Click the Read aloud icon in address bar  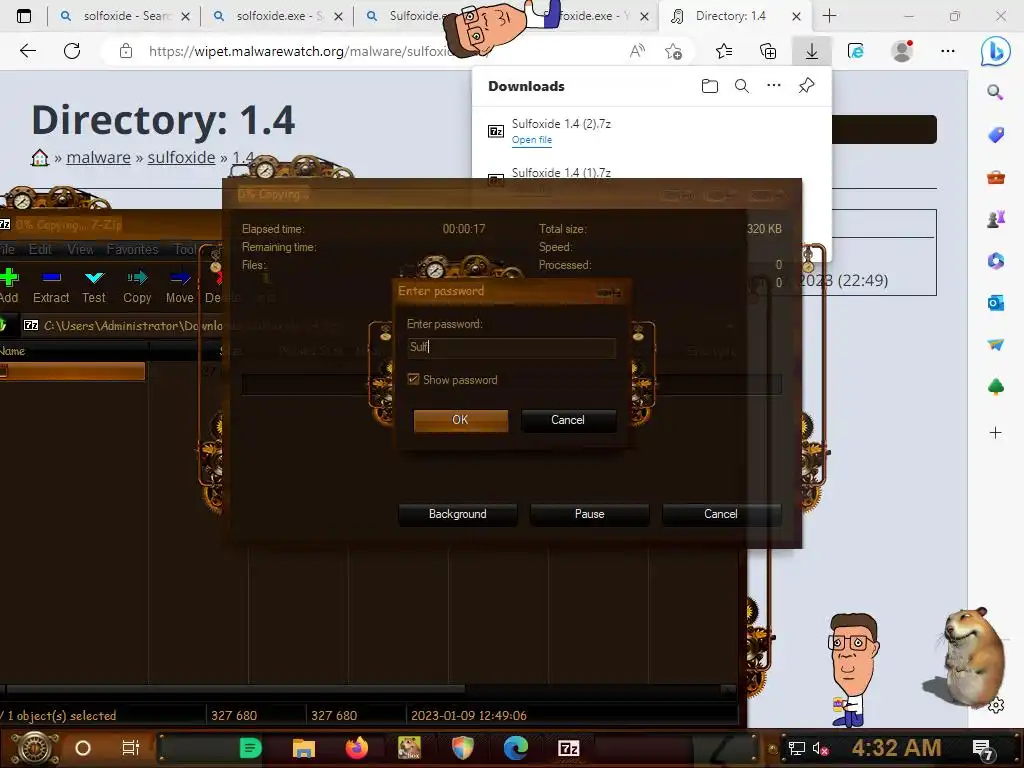[637, 51]
